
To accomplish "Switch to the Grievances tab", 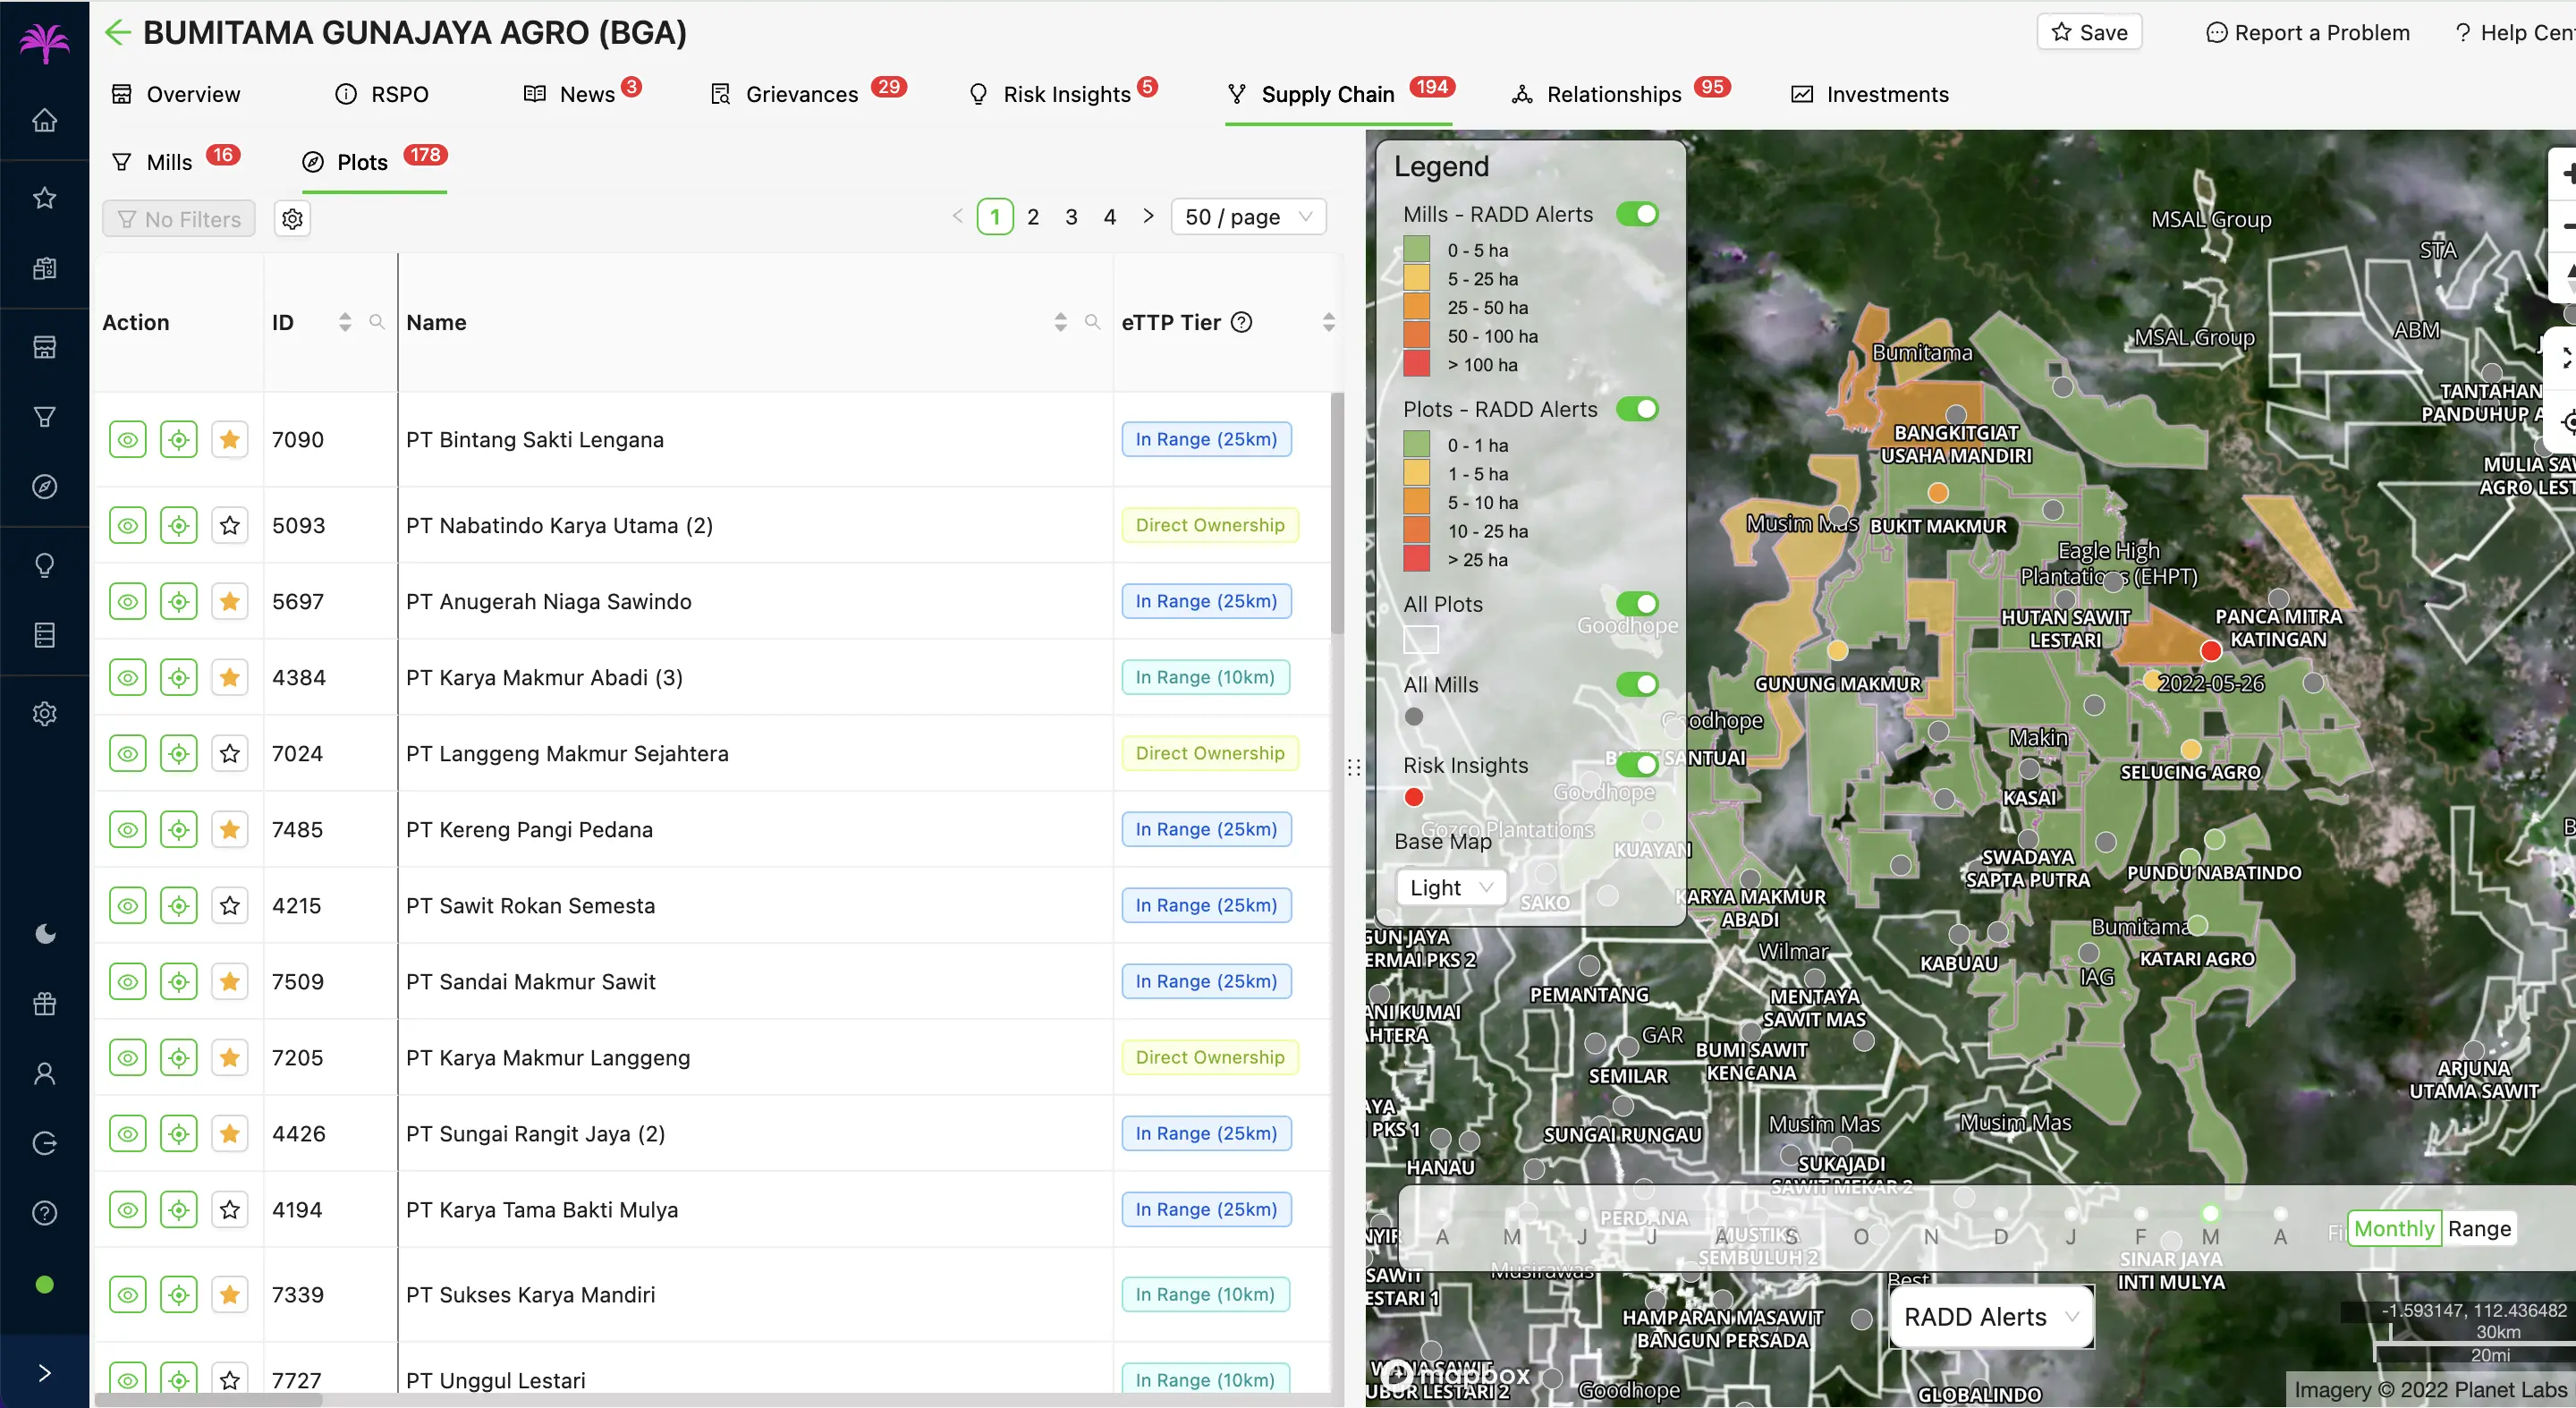I will (801, 95).
